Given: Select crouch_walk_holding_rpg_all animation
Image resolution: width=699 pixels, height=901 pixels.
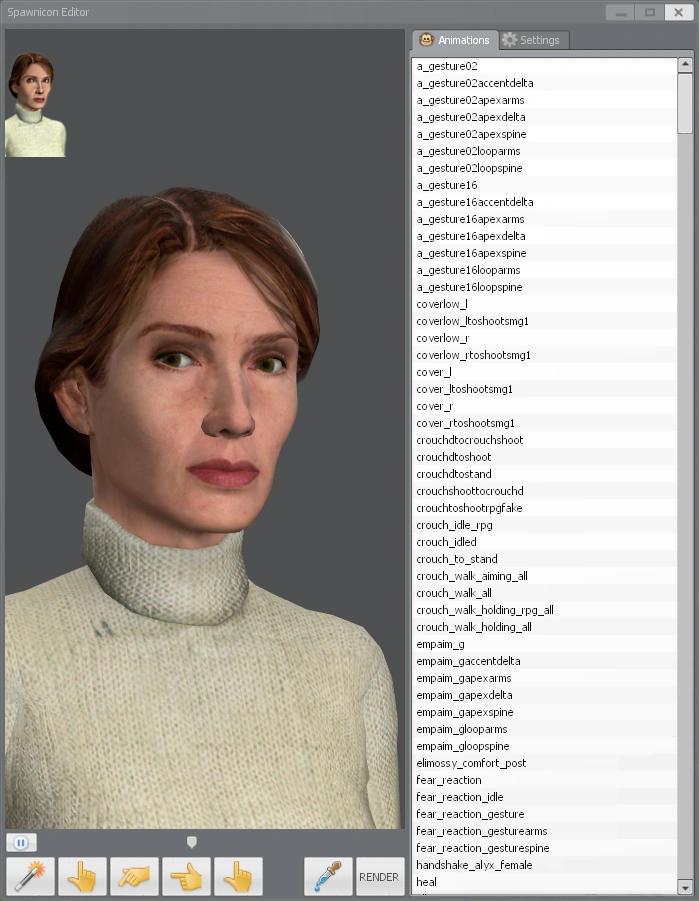Looking at the screenshot, I should [x=544, y=610].
